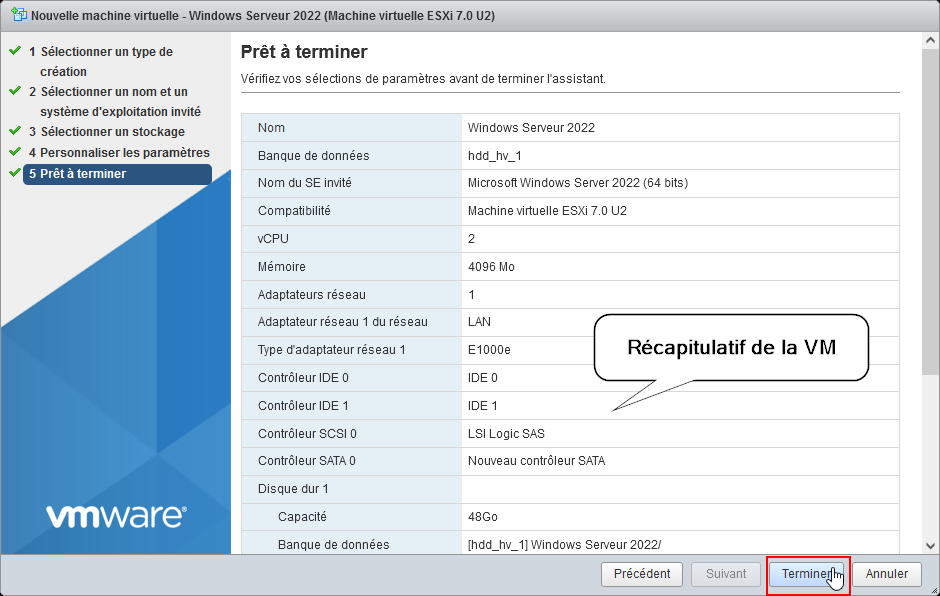The image size is (940, 596).
Task: Click the 'Prêt à terminer' heading
Action: click(304, 52)
